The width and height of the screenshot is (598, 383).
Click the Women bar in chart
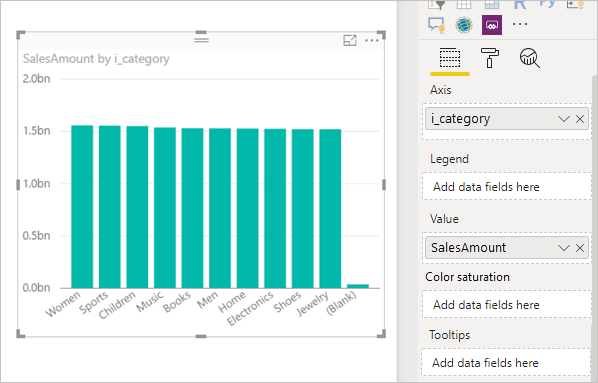(x=82, y=207)
